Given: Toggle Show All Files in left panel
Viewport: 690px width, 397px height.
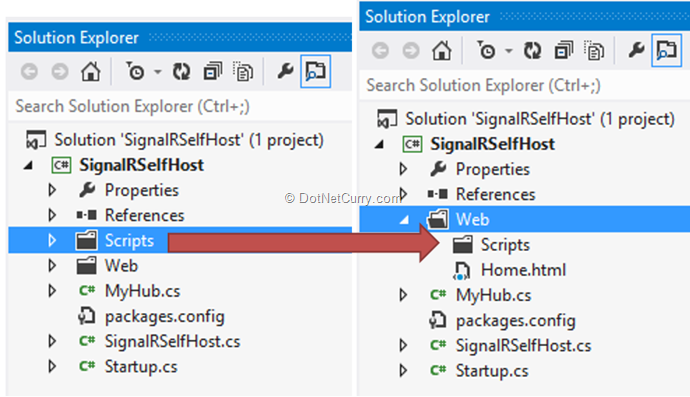Looking at the screenshot, I should click(243, 71).
